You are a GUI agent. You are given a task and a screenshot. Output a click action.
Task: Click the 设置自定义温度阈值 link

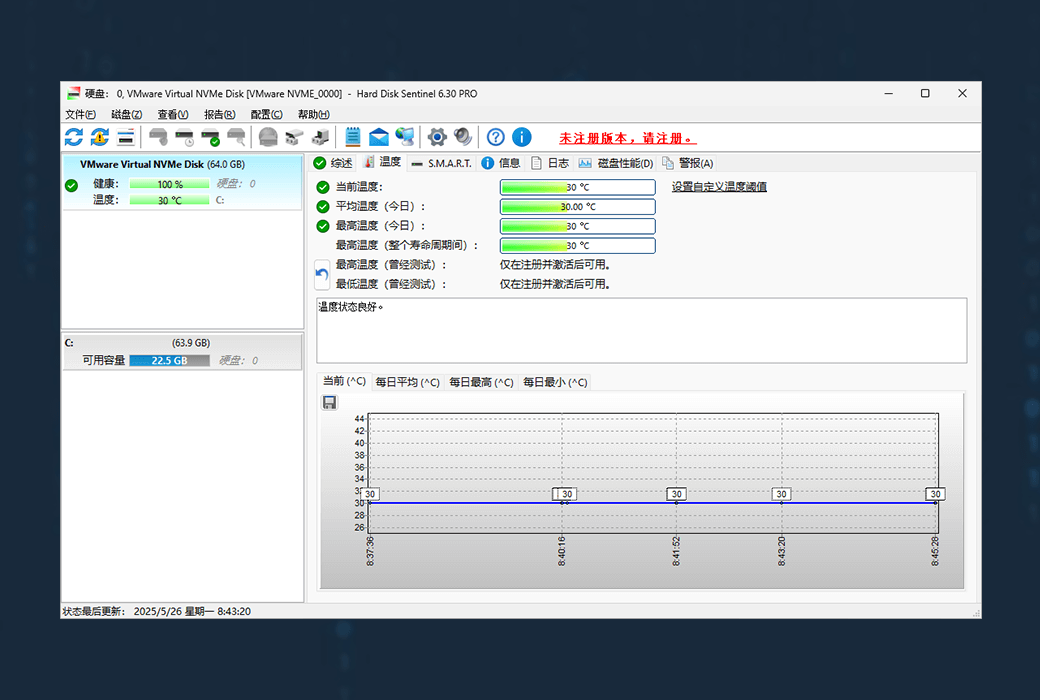pos(719,187)
